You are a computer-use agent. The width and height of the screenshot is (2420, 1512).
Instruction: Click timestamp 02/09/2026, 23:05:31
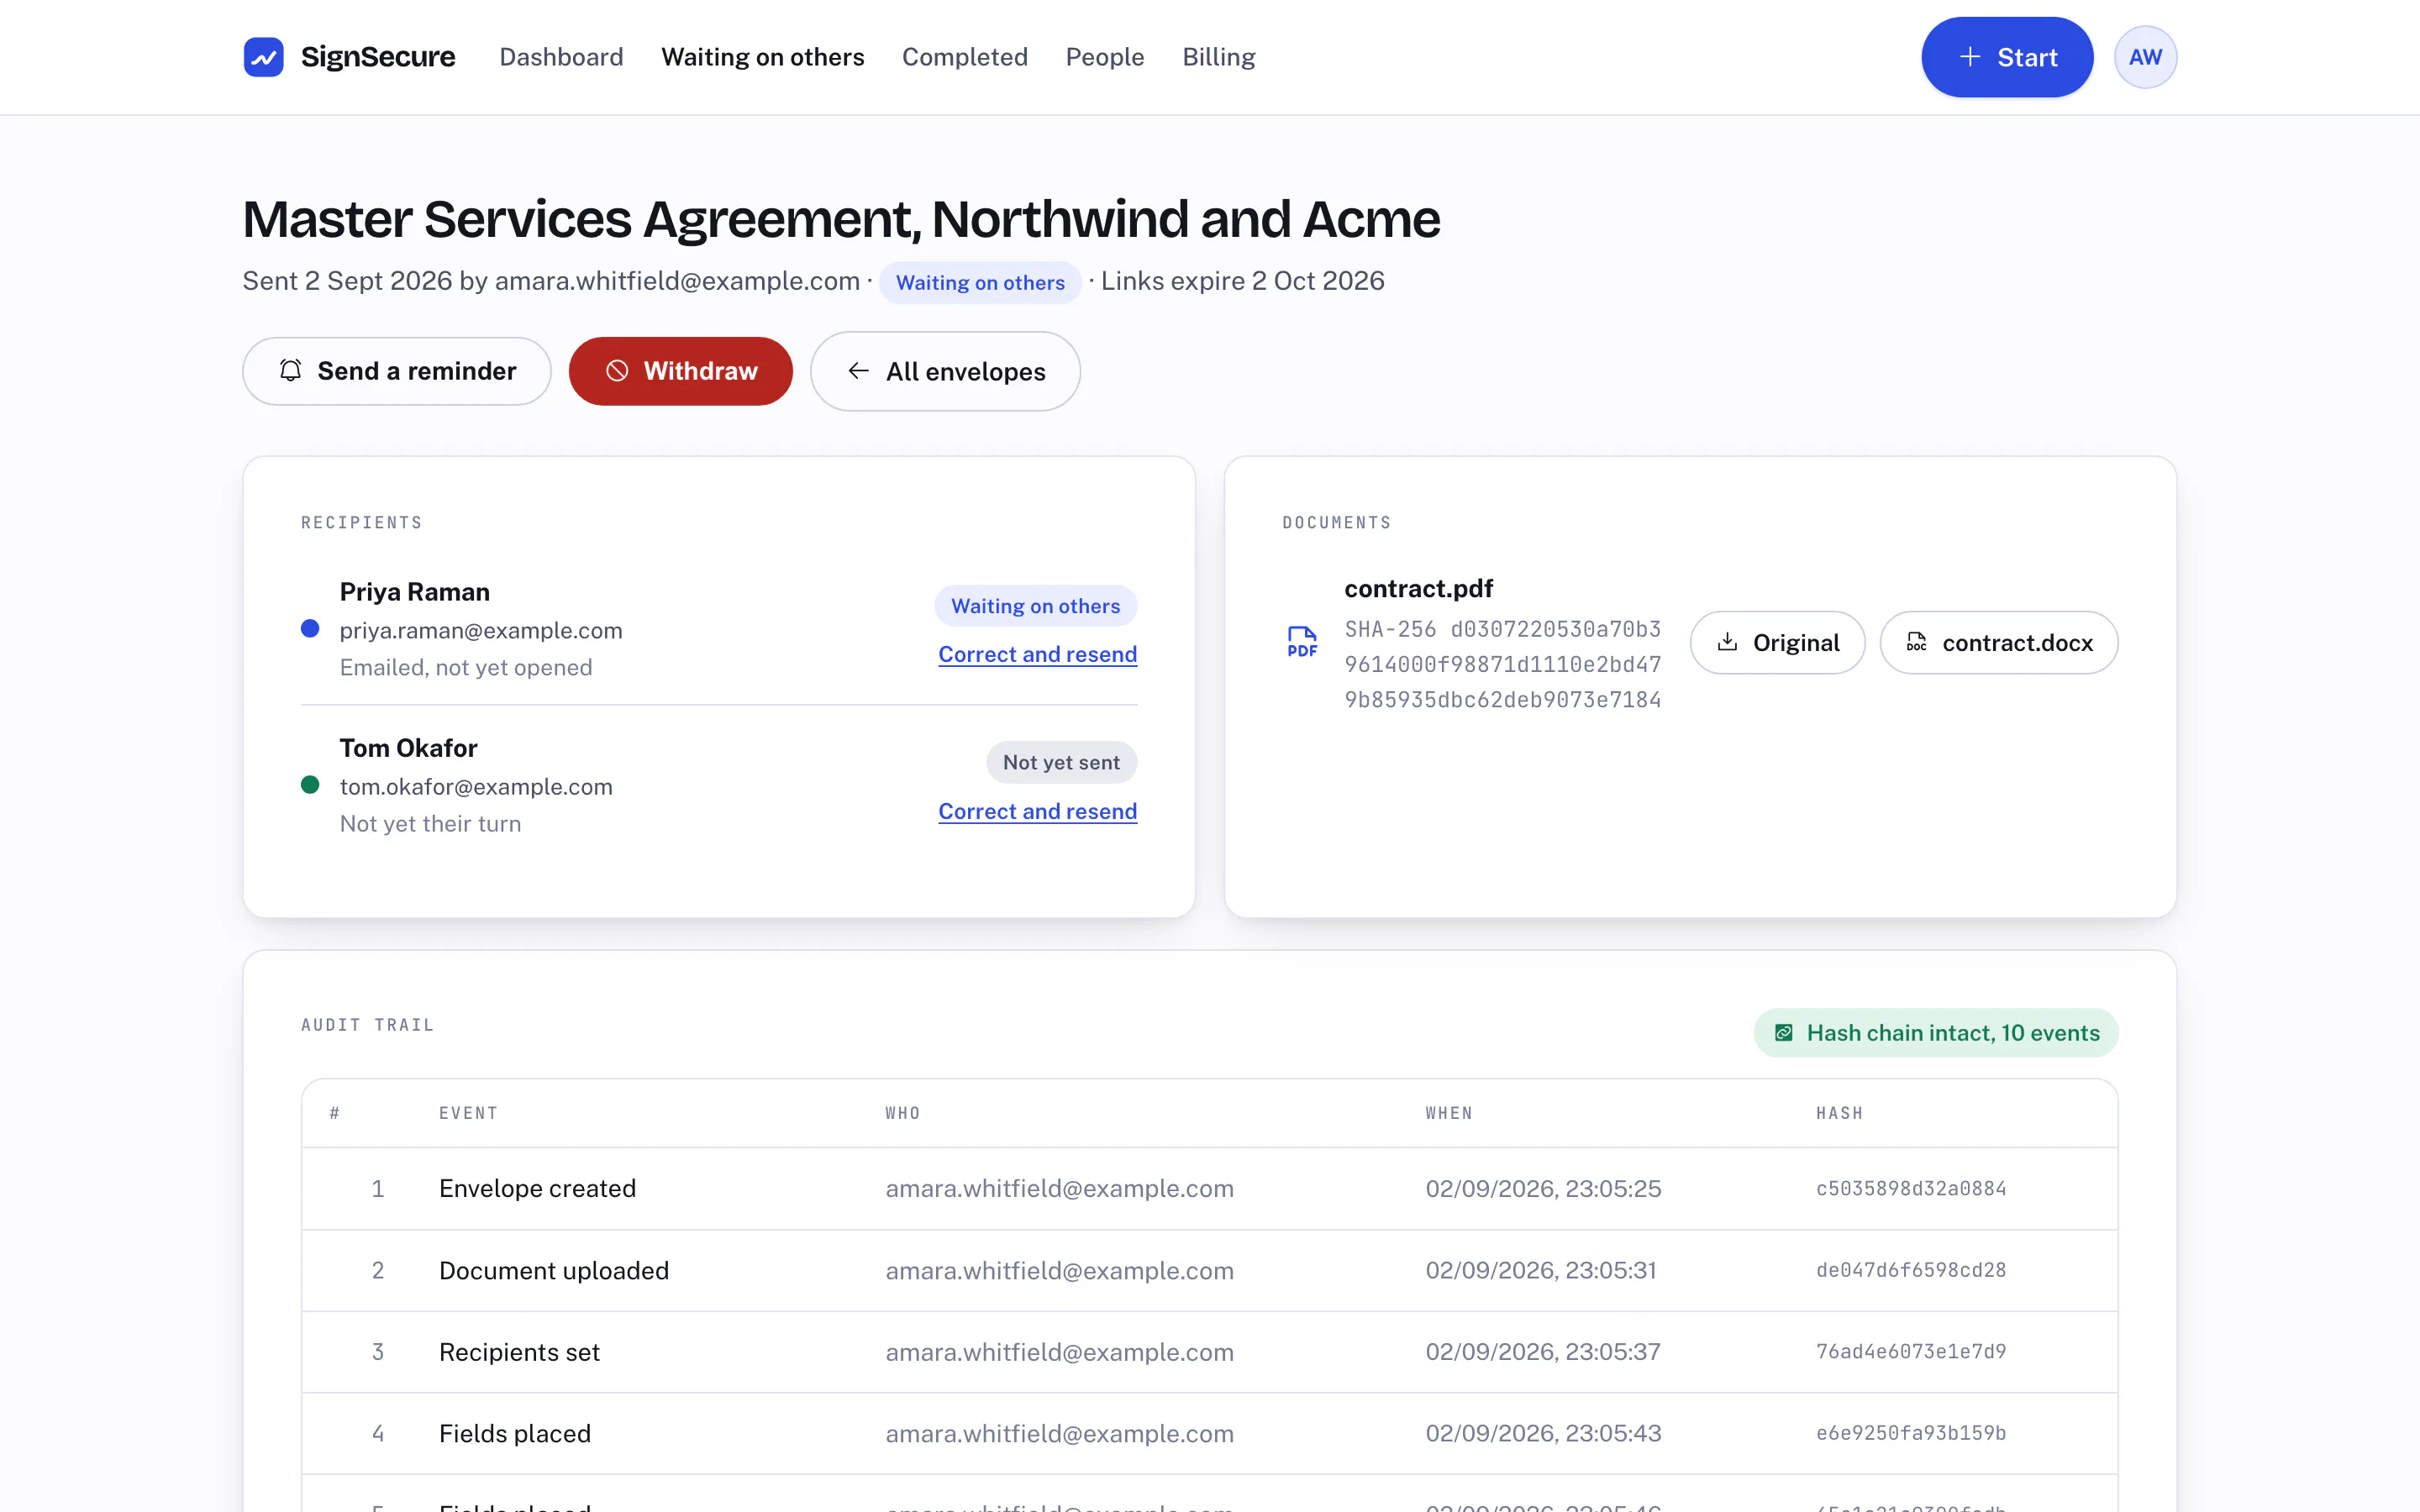click(1541, 1270)
